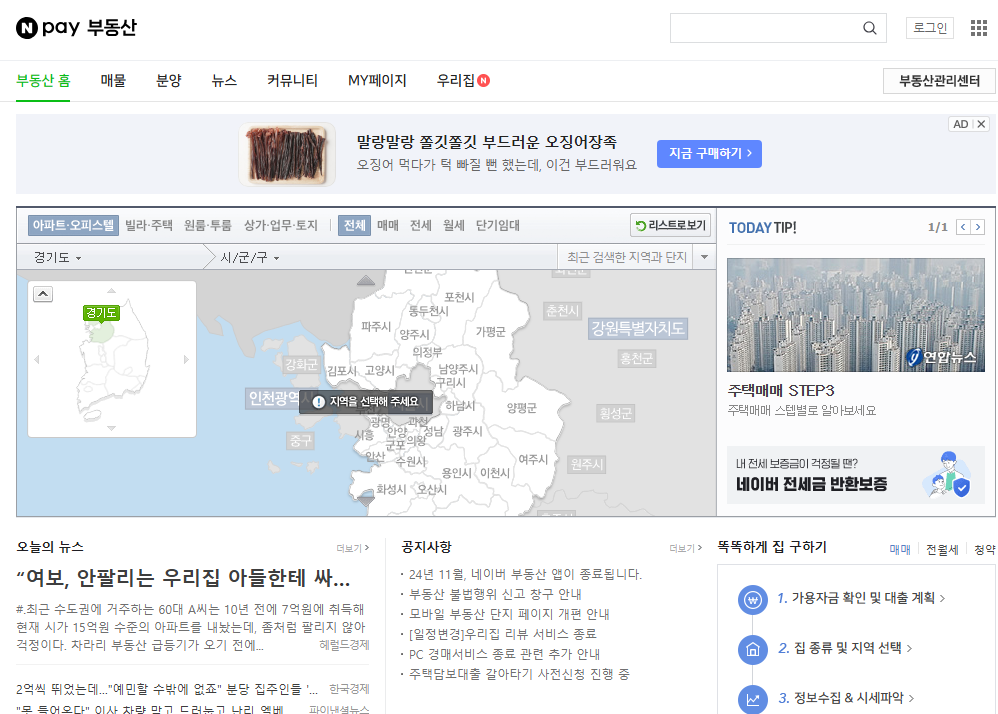
Task: Open the 경기도 province dropdown
Action: (x=57, y=258)
